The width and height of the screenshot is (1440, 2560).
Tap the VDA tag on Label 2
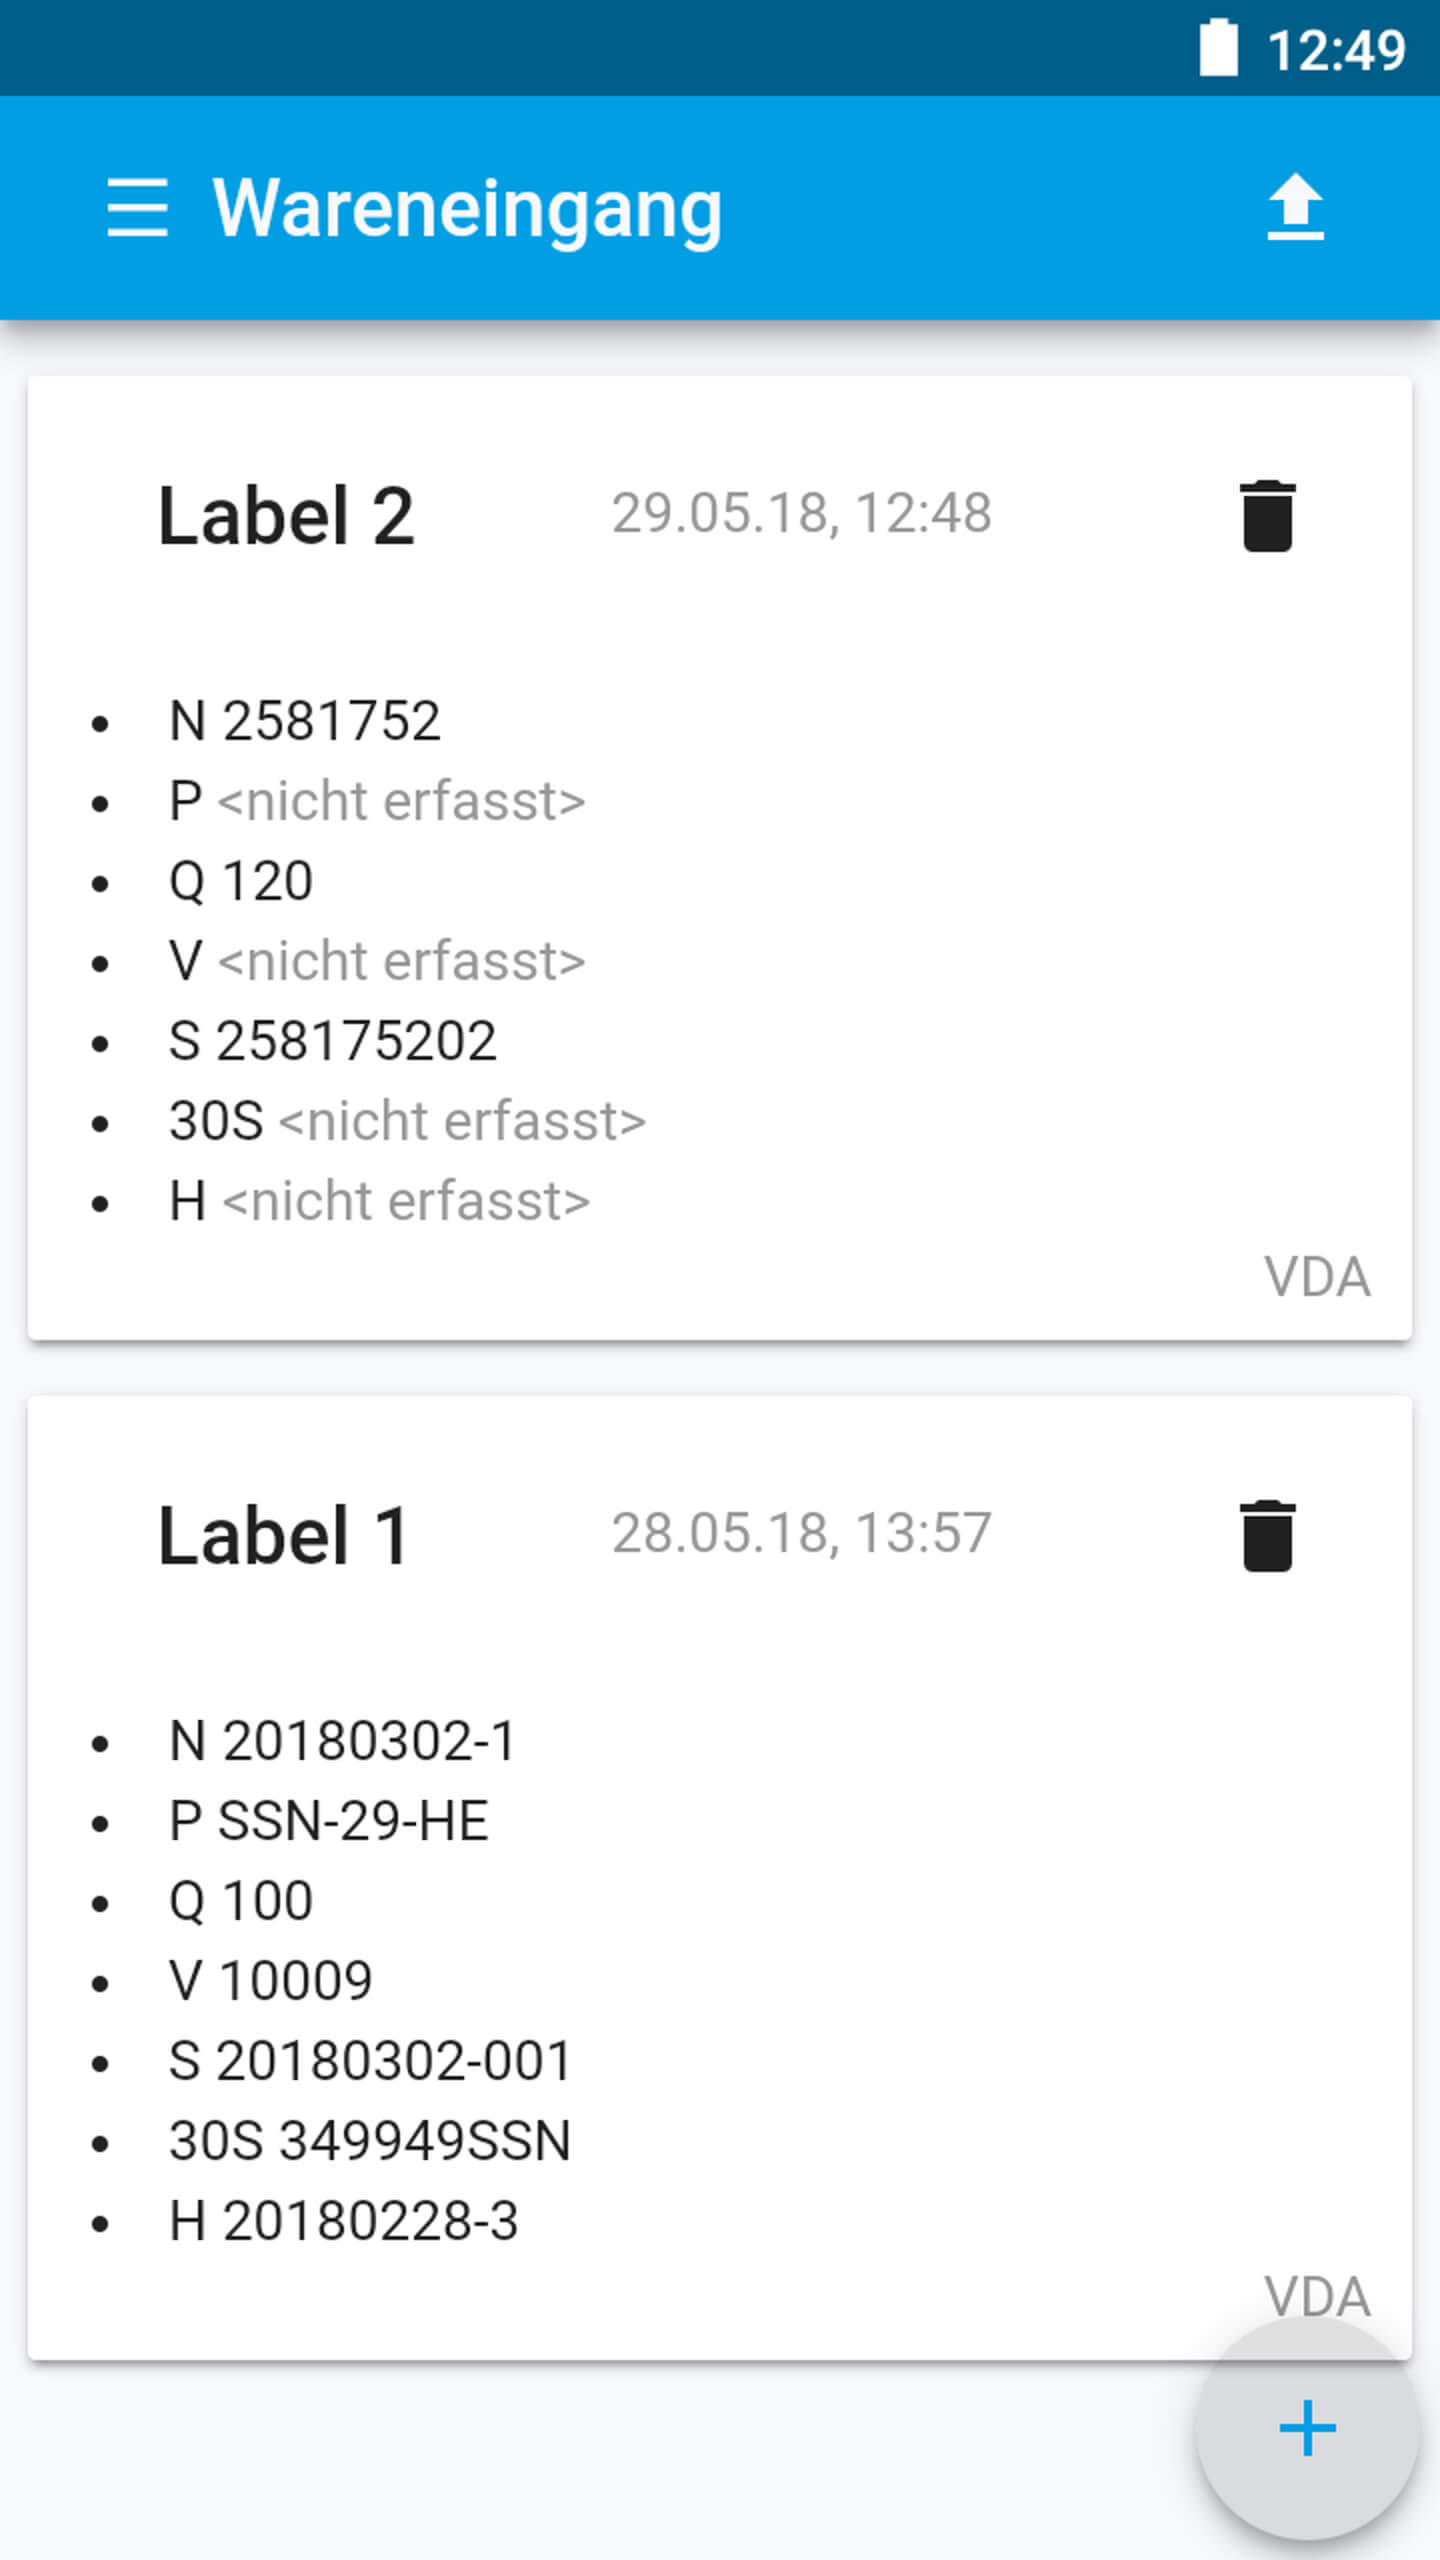1316,1277
